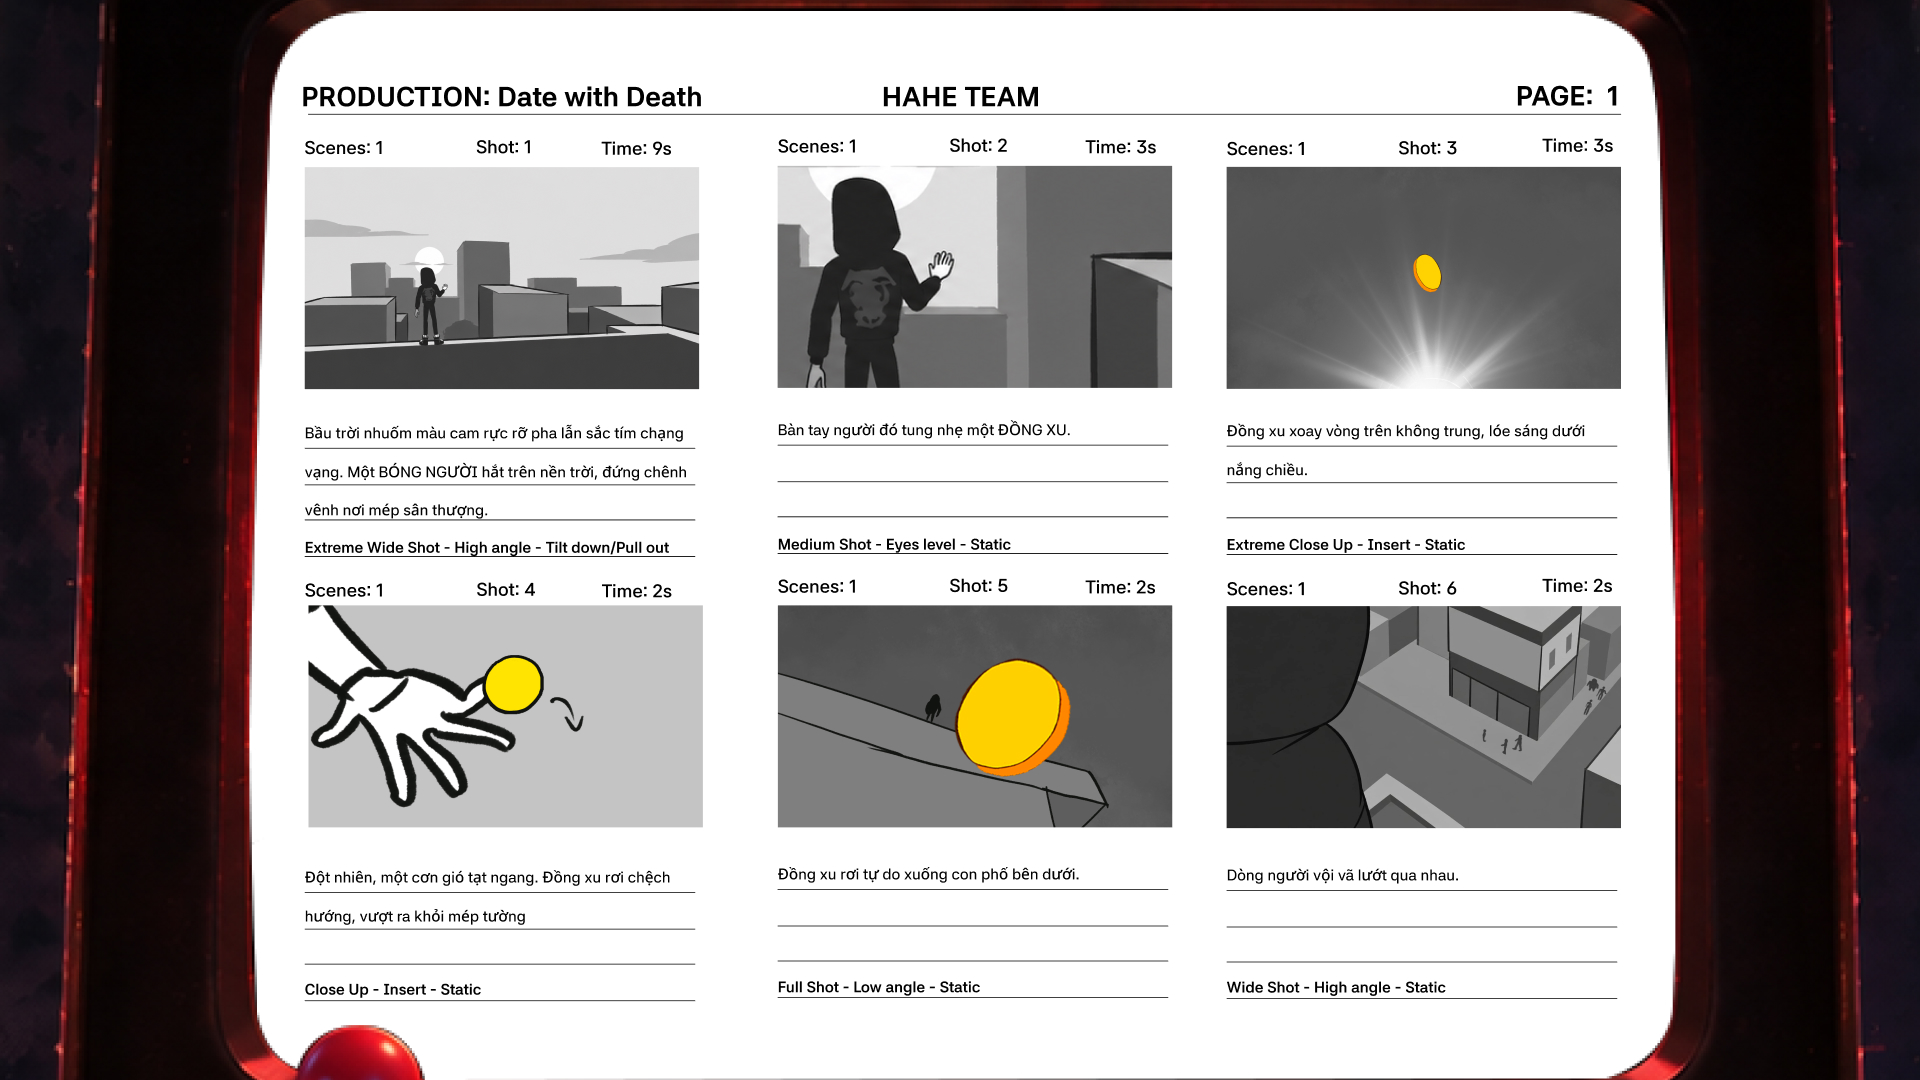Click the "HAHE TEAM" header text
The width and height of the screenshot is (1920, 1080).
[x=961, y=97]
